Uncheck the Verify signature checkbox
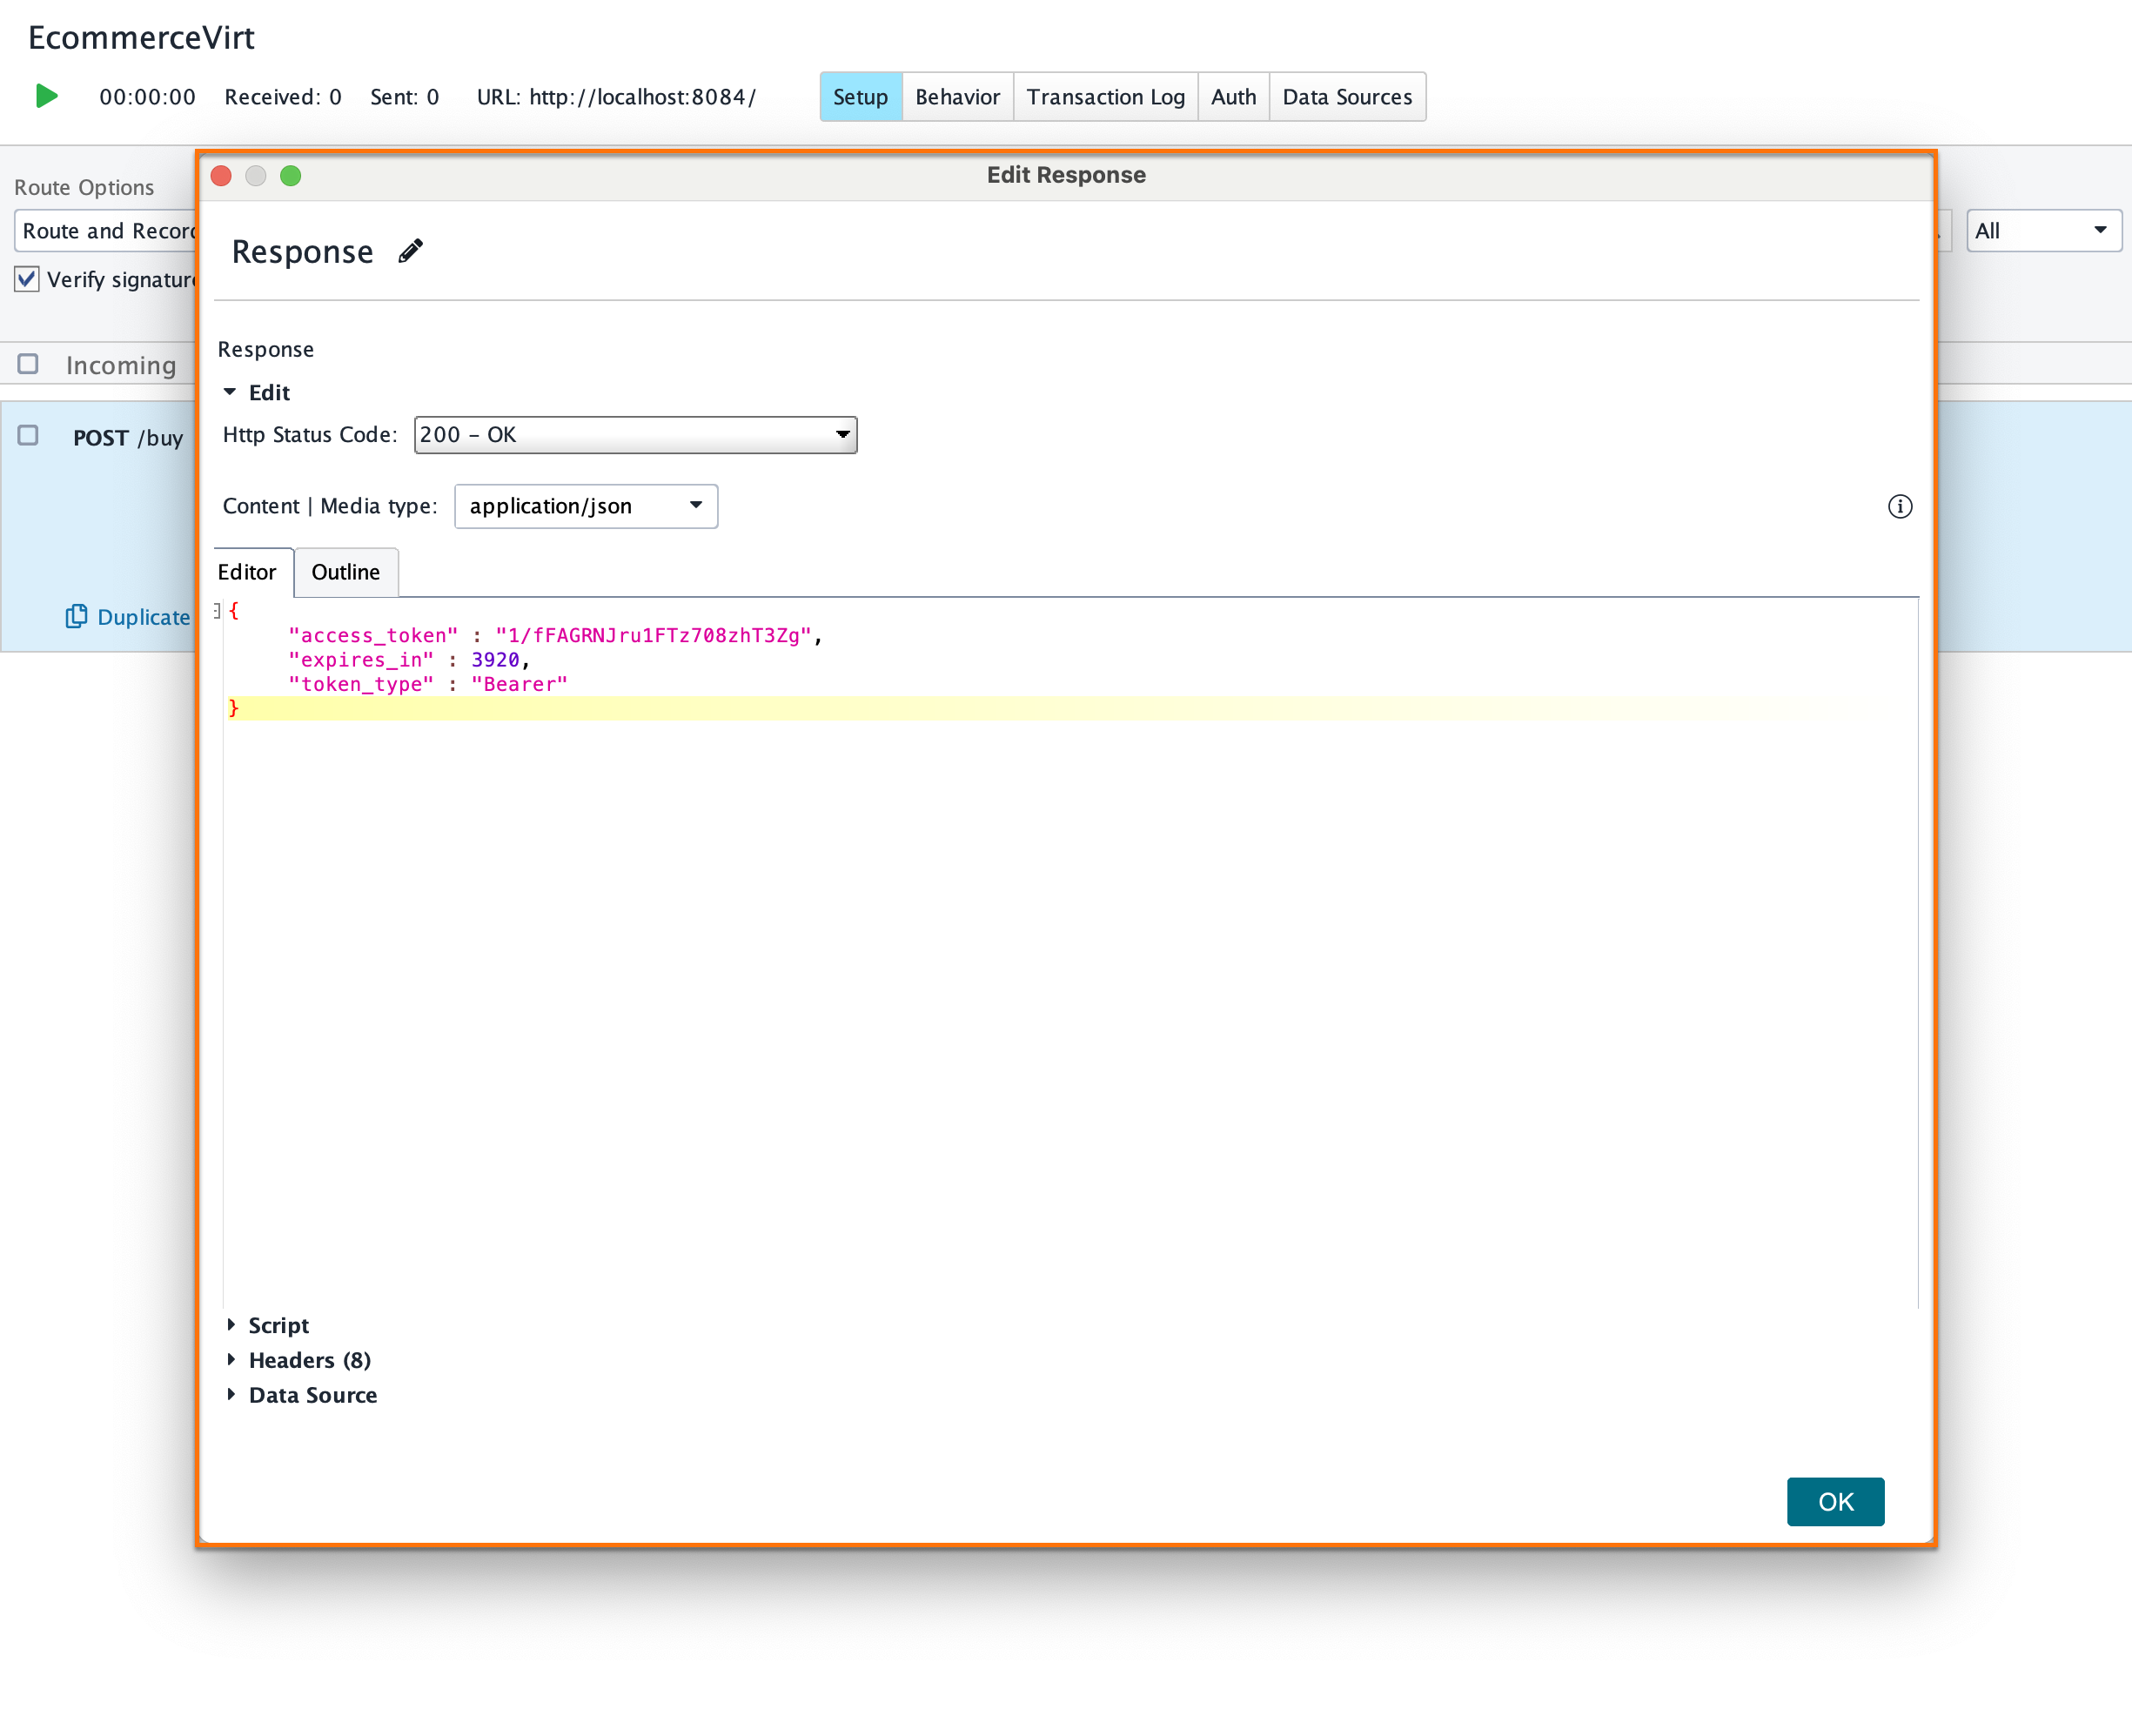2132x1736 pixels. click(x=26, y=279)
